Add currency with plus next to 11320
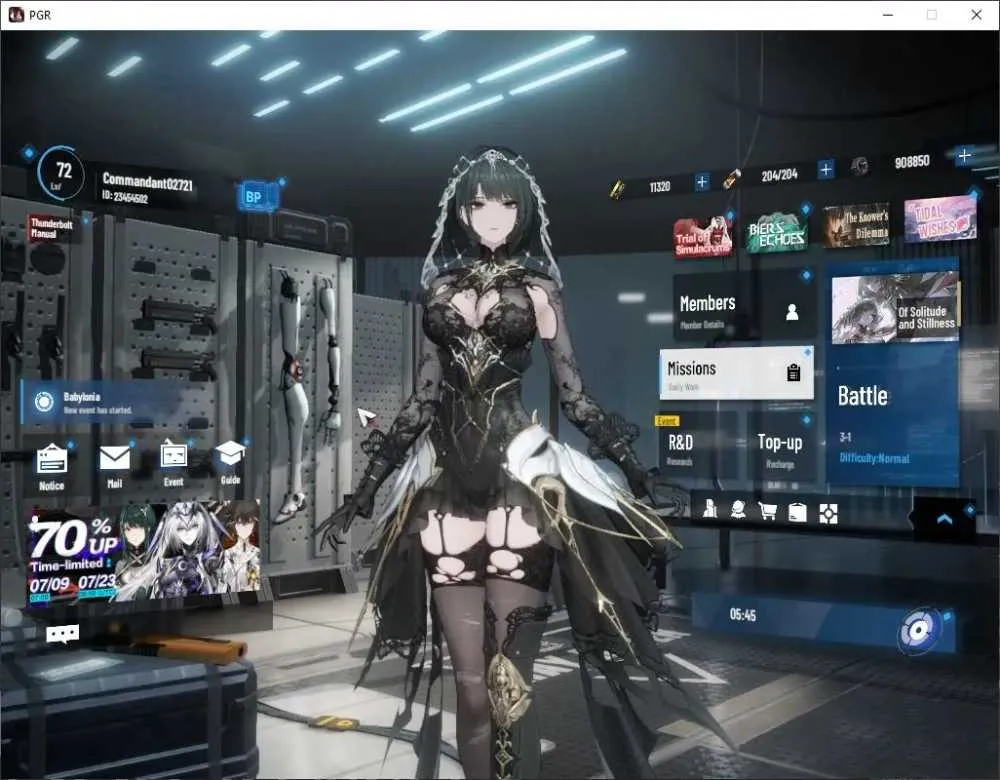1000x780 pixels. [x=702, y=182]
